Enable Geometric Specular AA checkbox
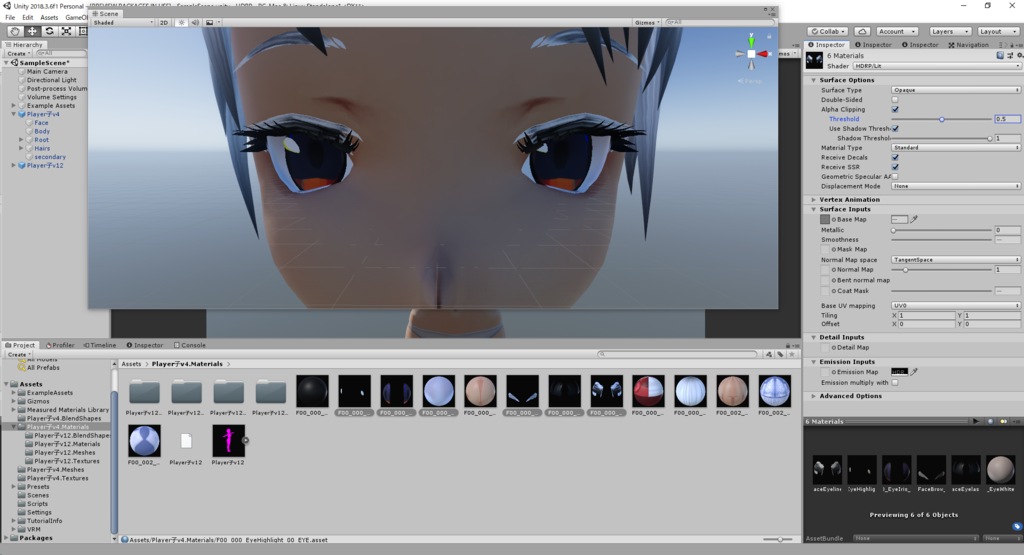The height and width of the screenshot is (555, 1024). pos(895,176)
